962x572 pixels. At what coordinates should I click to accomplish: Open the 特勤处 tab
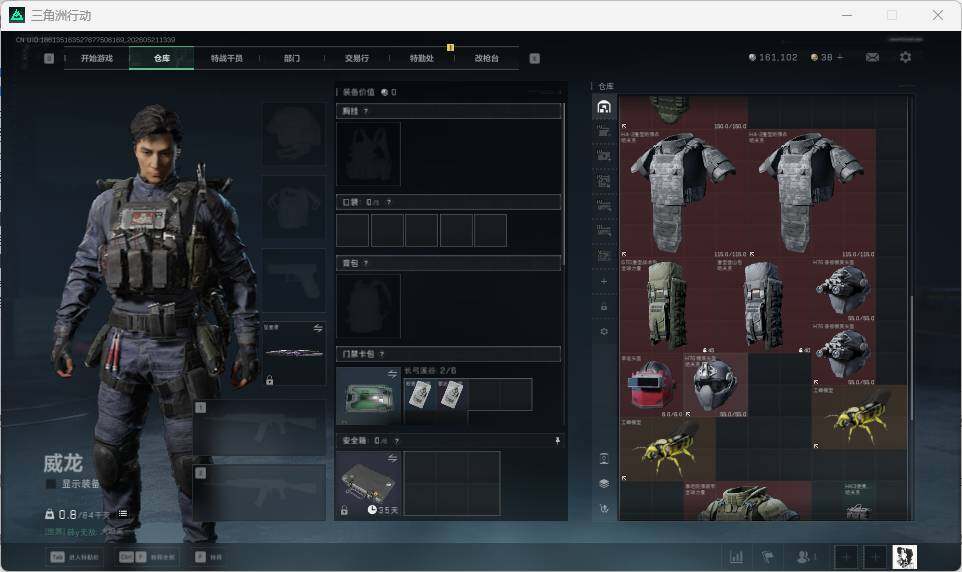tap(421, 58)
